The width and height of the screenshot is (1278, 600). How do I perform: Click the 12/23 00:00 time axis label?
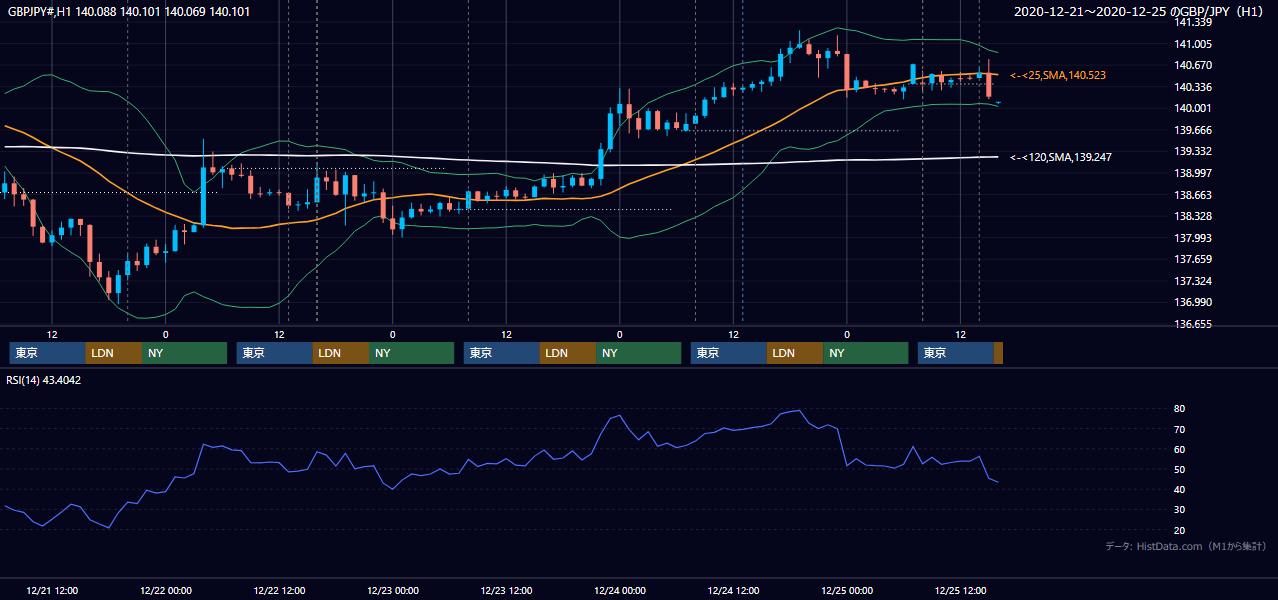tap(392, 590)
